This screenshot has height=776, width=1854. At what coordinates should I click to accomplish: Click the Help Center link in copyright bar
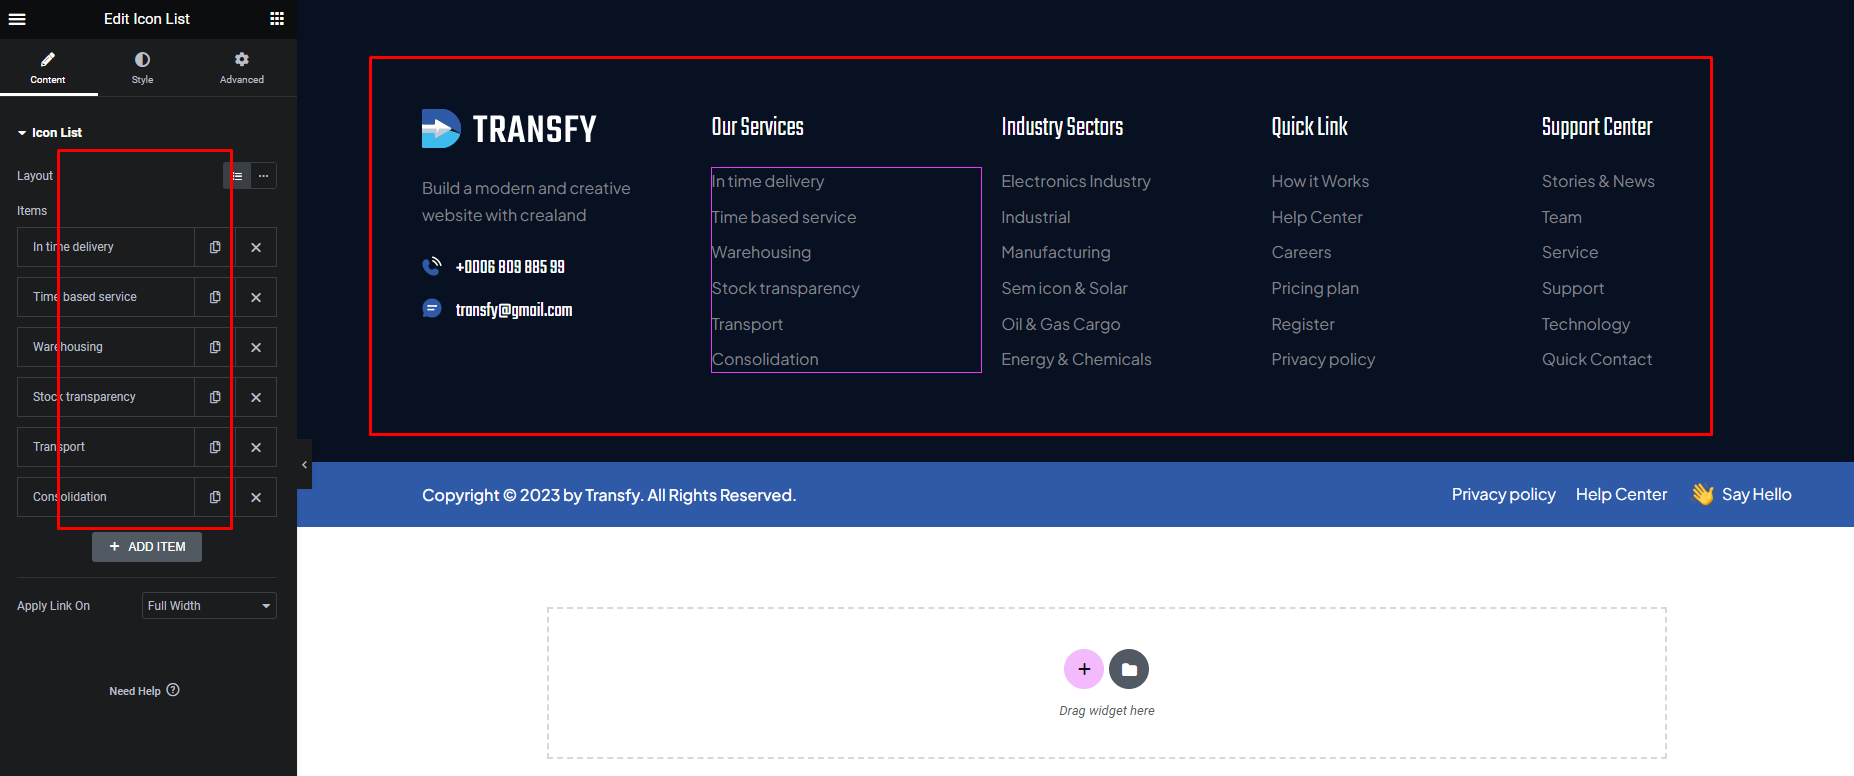click(1621, 494)
